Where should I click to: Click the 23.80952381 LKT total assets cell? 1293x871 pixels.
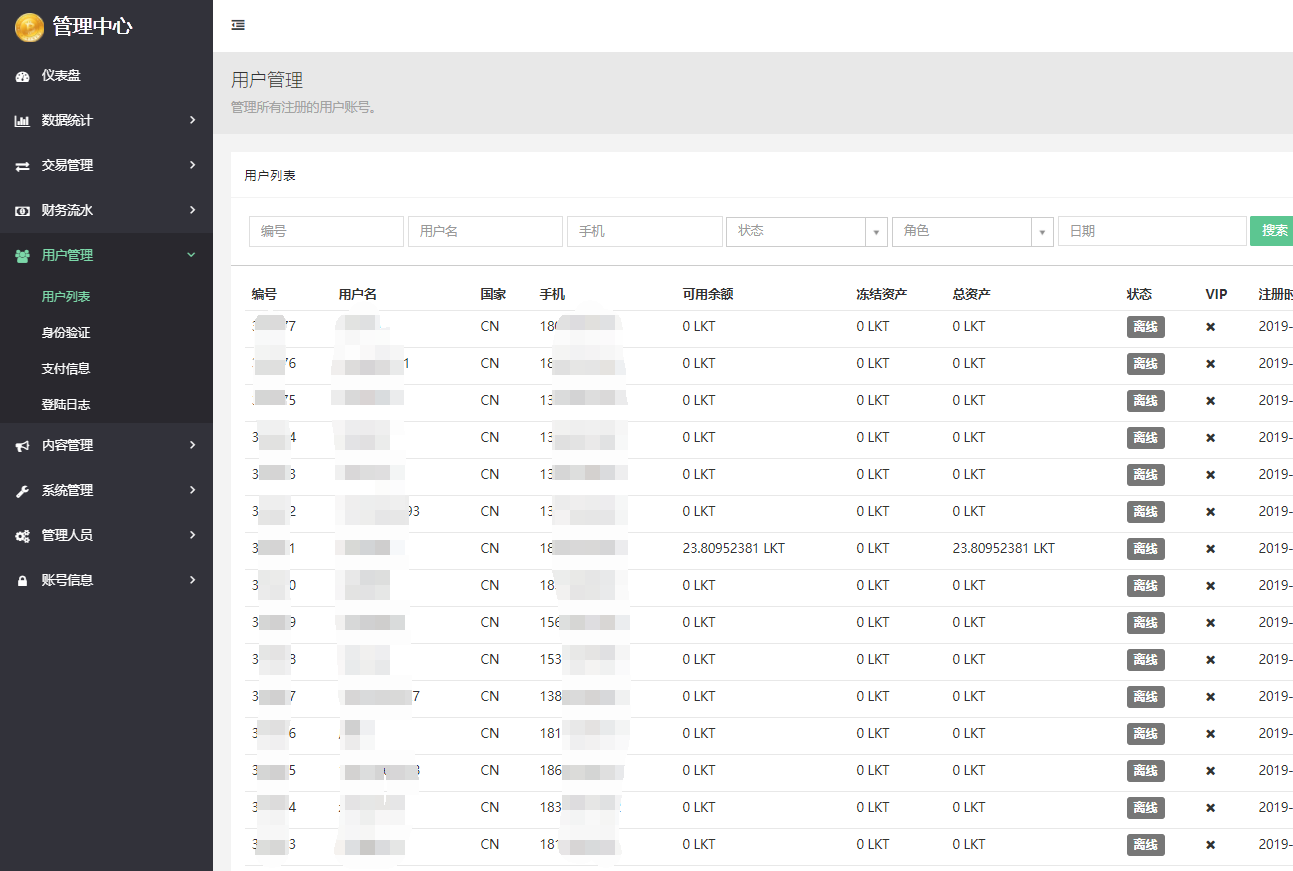[x=1004, y=549]
